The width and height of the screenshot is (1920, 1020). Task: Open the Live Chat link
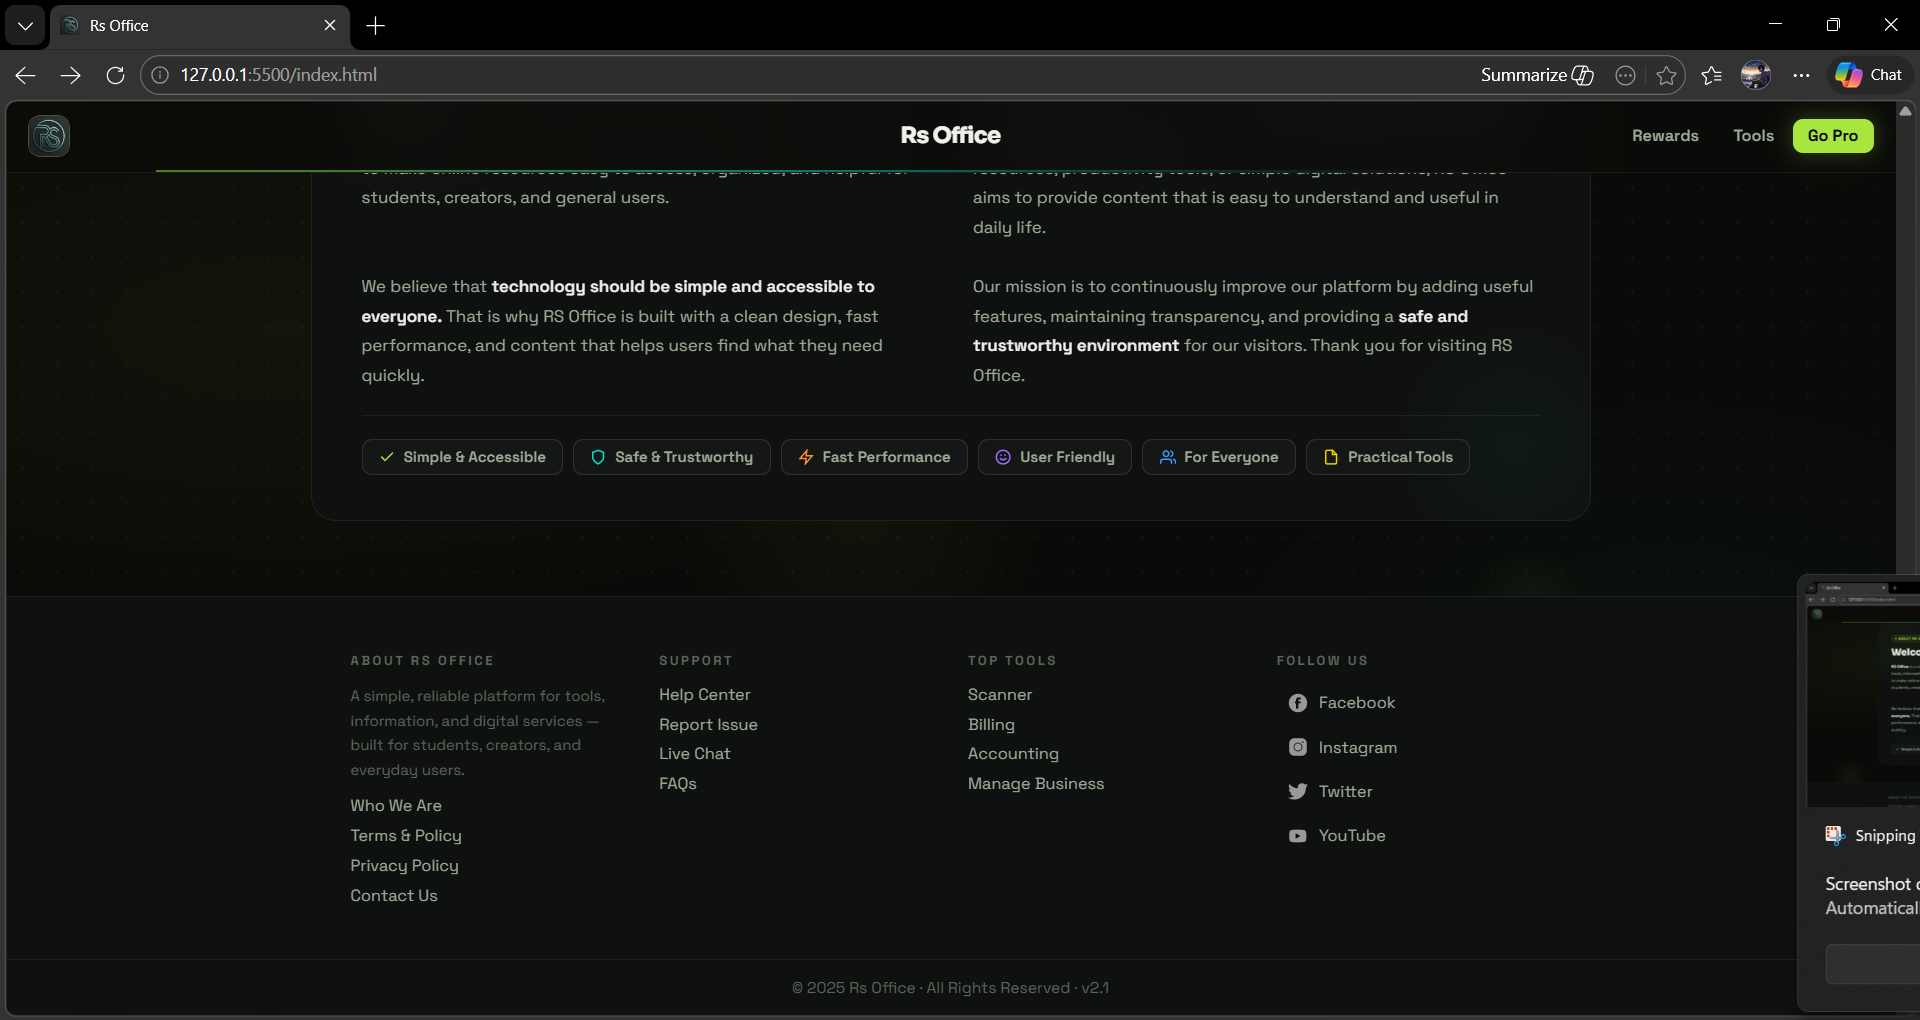click(694, 754)
